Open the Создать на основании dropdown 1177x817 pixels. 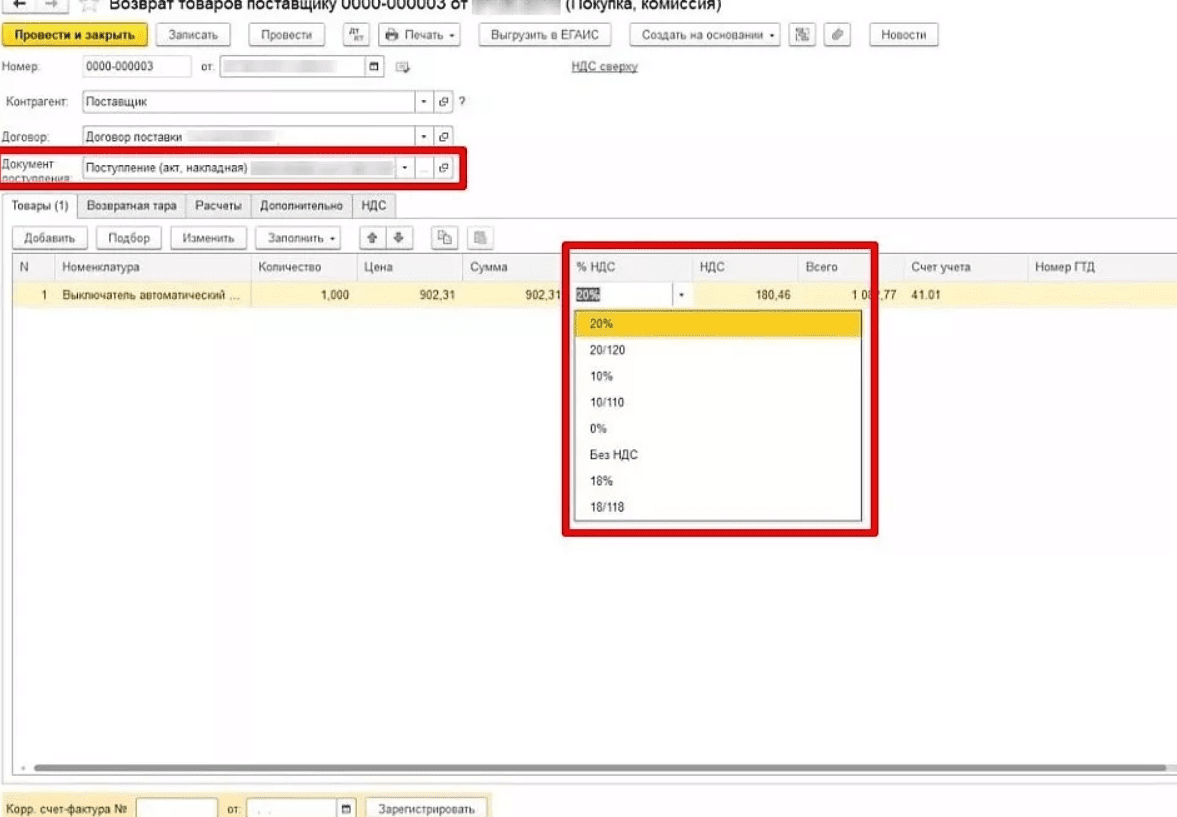tap(704, 35)
